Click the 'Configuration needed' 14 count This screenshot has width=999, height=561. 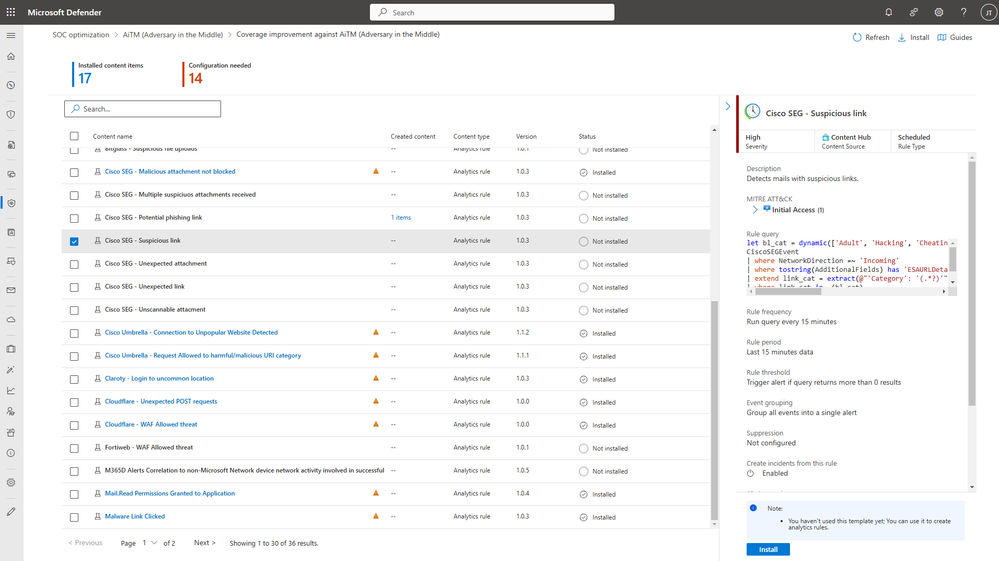click(x=196, y=78)
